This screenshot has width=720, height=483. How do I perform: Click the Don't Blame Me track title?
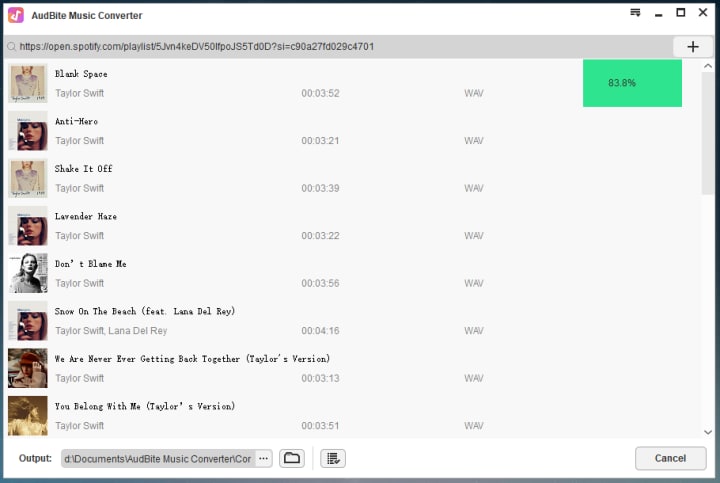(x=90, y=264)
